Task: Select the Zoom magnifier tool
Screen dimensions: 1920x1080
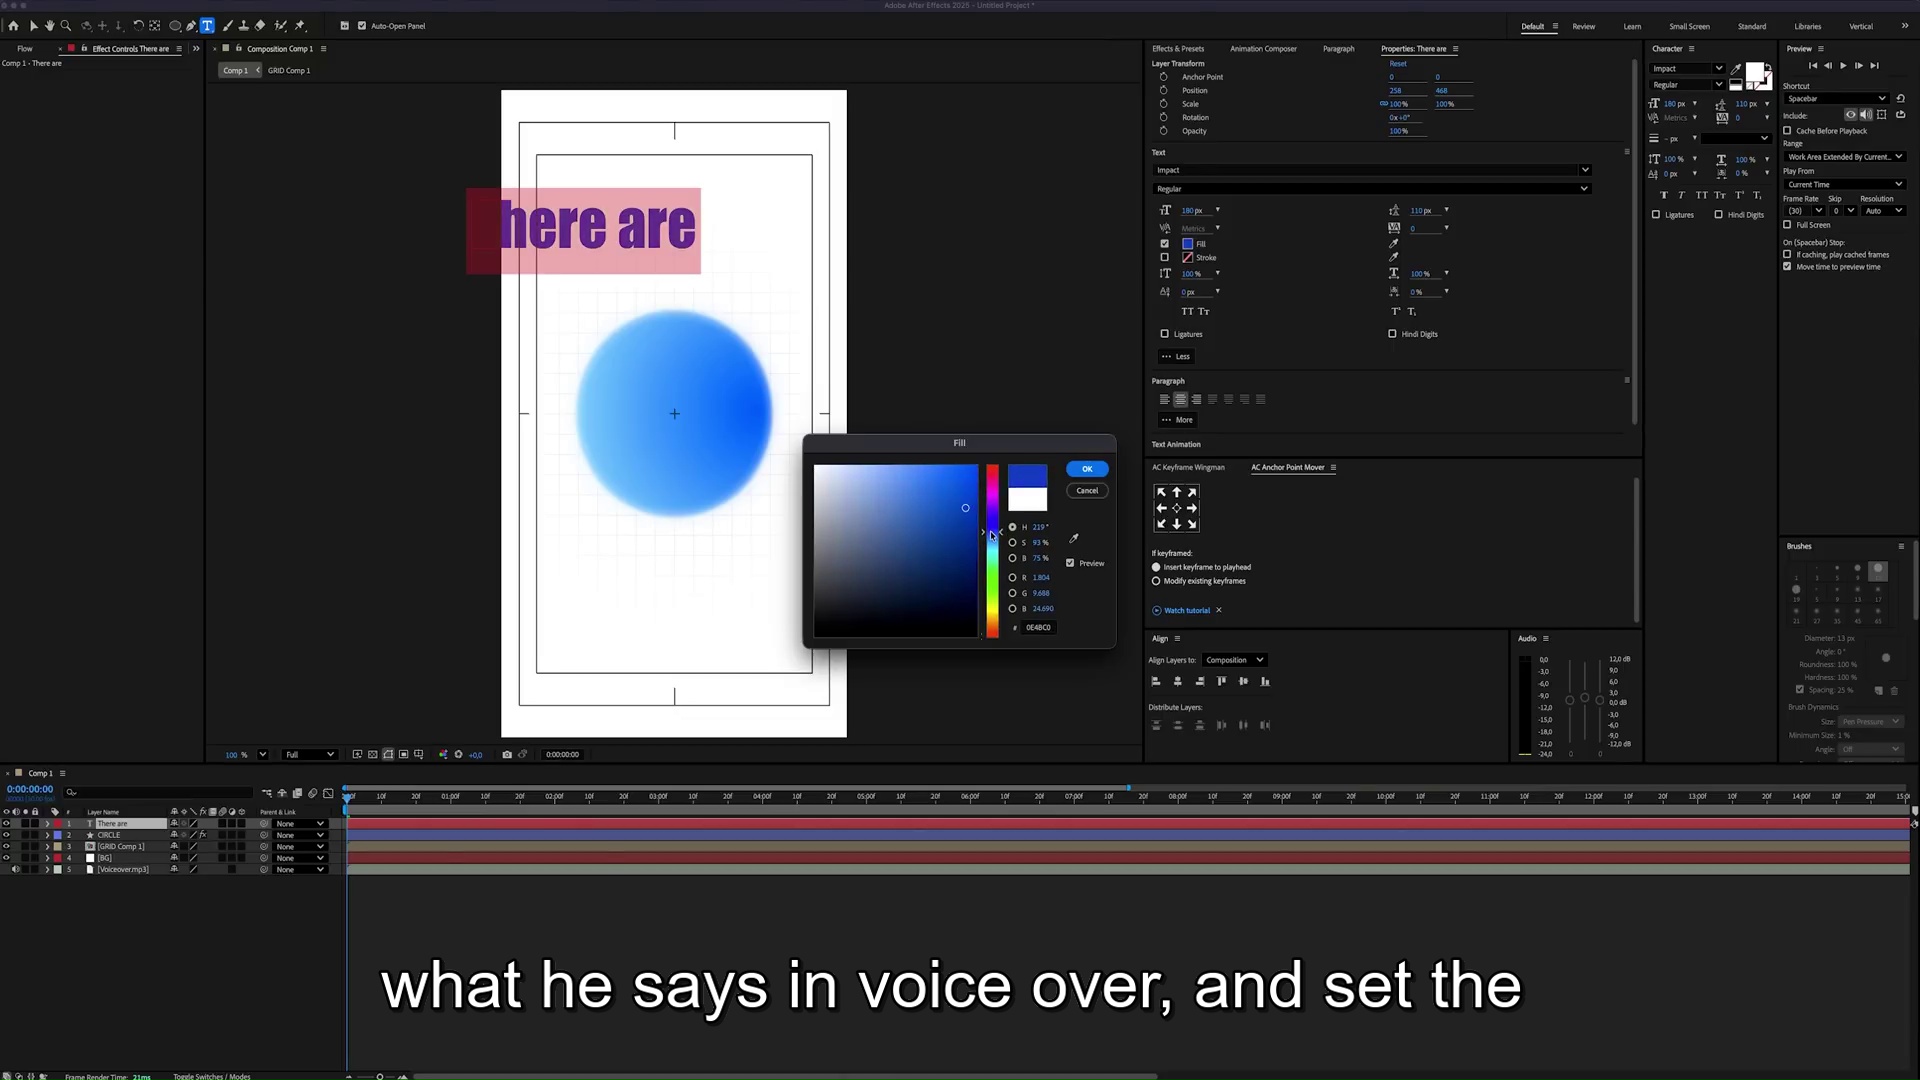Action: pyautogui.click(x=66, y=26)
